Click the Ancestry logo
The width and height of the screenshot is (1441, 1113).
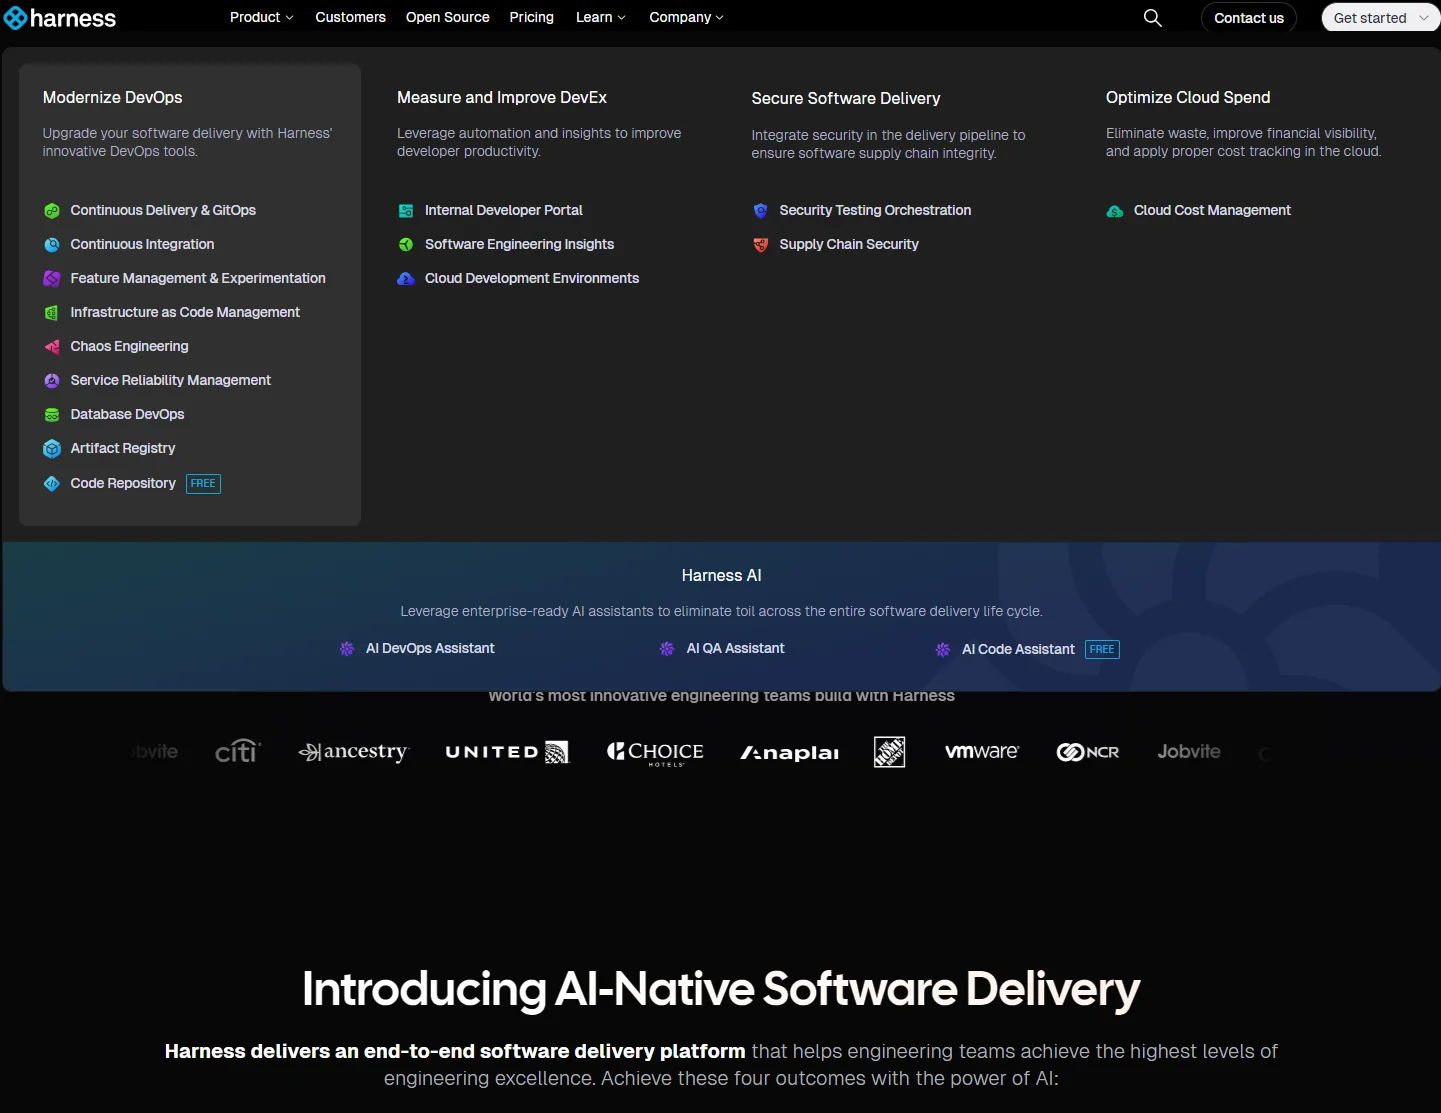click(x=354, y=752)
